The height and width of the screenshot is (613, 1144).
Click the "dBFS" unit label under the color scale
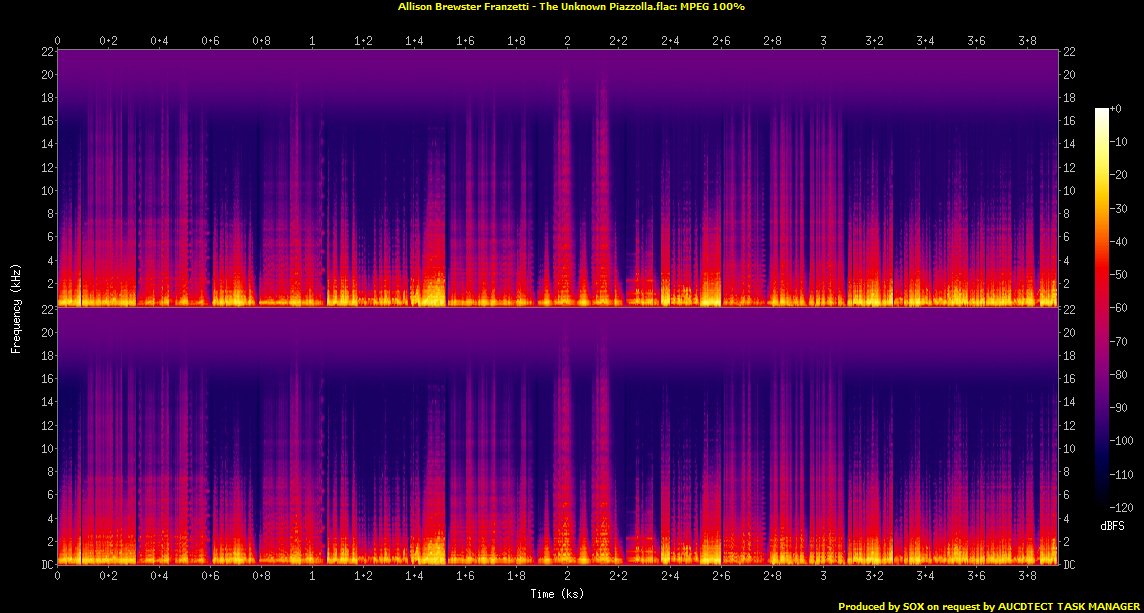click(x=1112, y=525)
